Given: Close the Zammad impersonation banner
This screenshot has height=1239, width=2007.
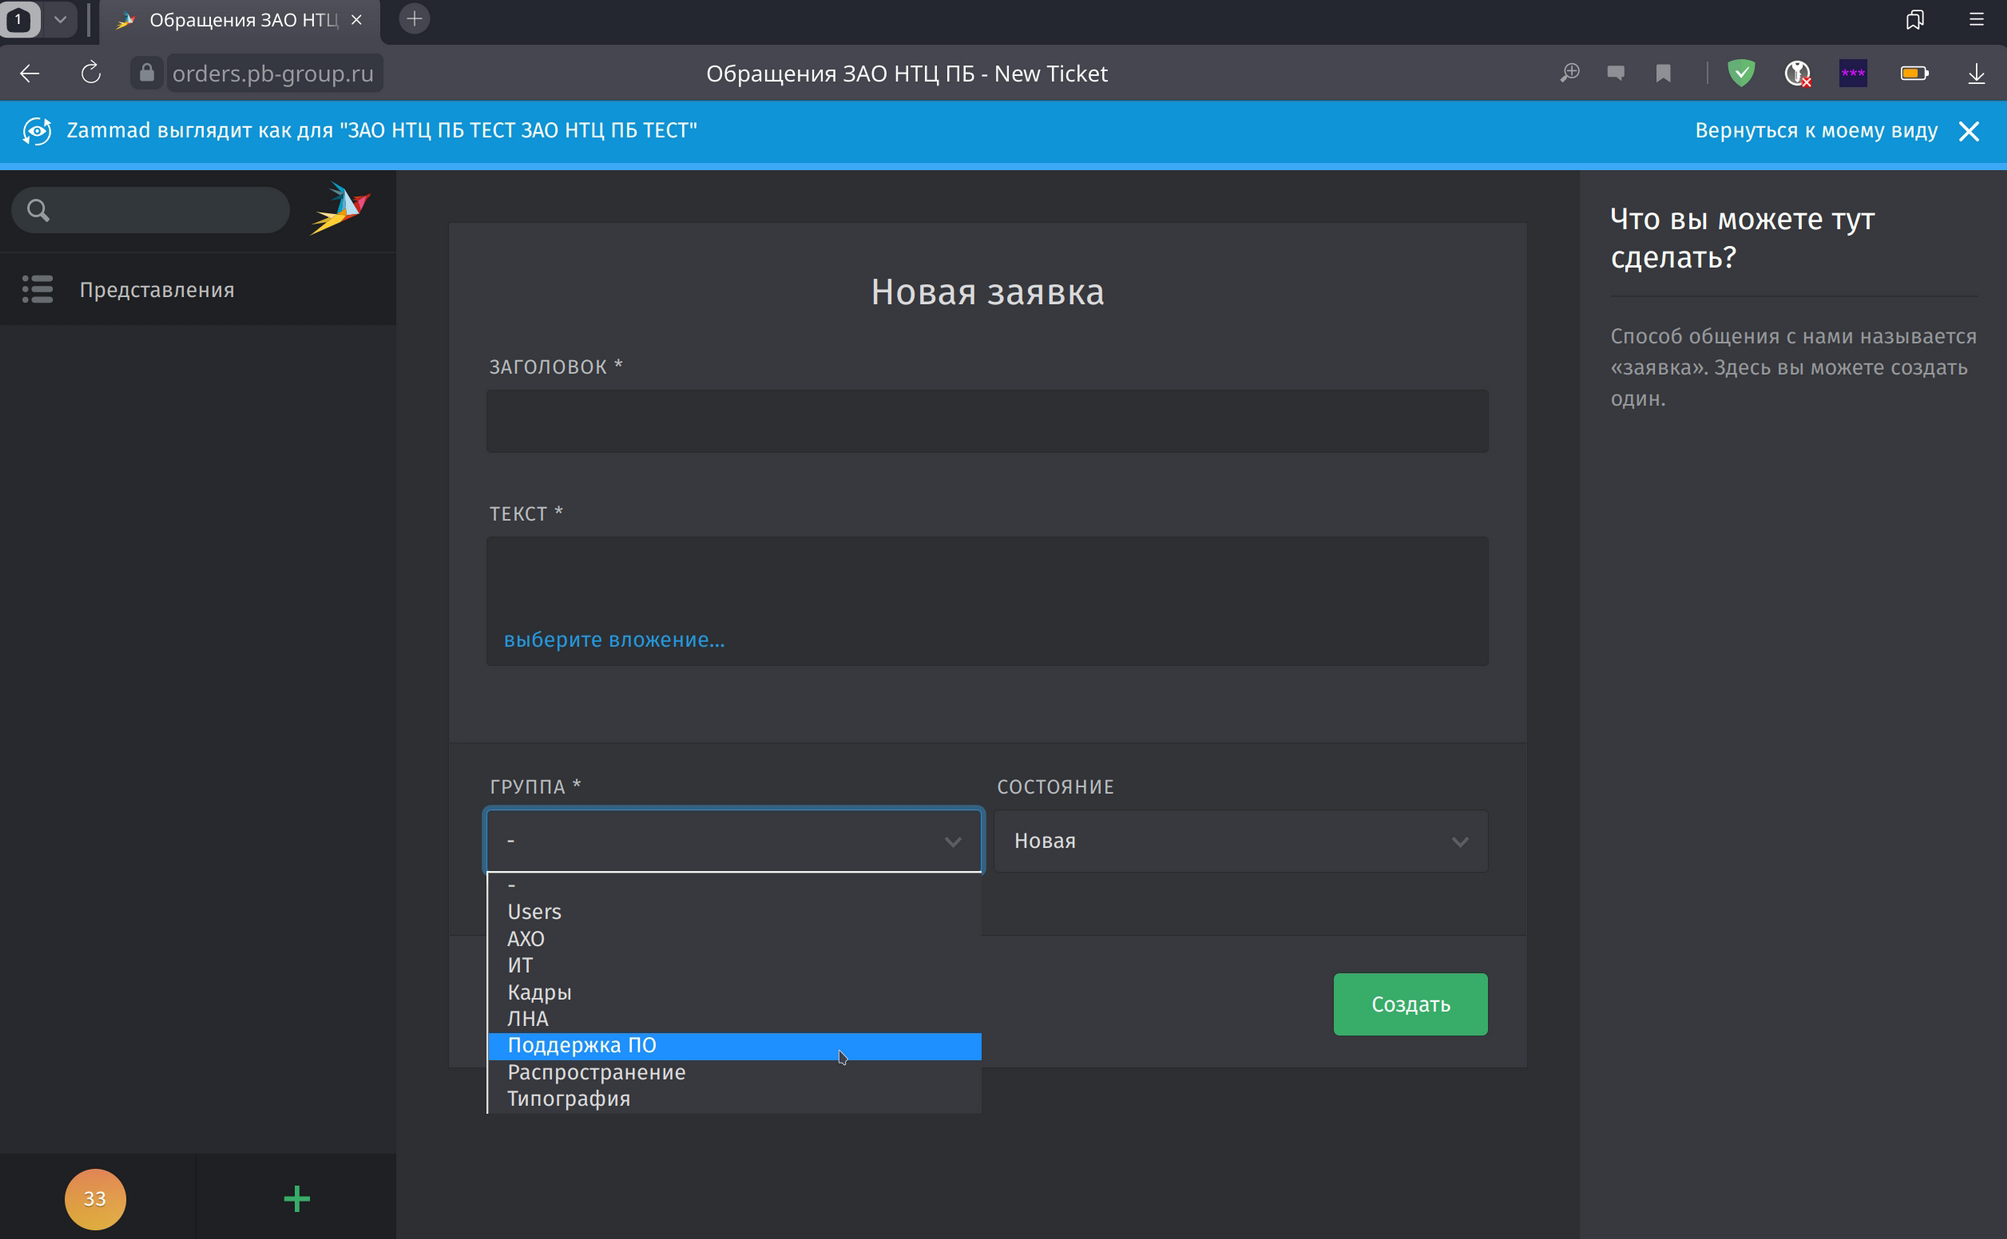Looking at the screenshot, I should (x=1969, y=131).
